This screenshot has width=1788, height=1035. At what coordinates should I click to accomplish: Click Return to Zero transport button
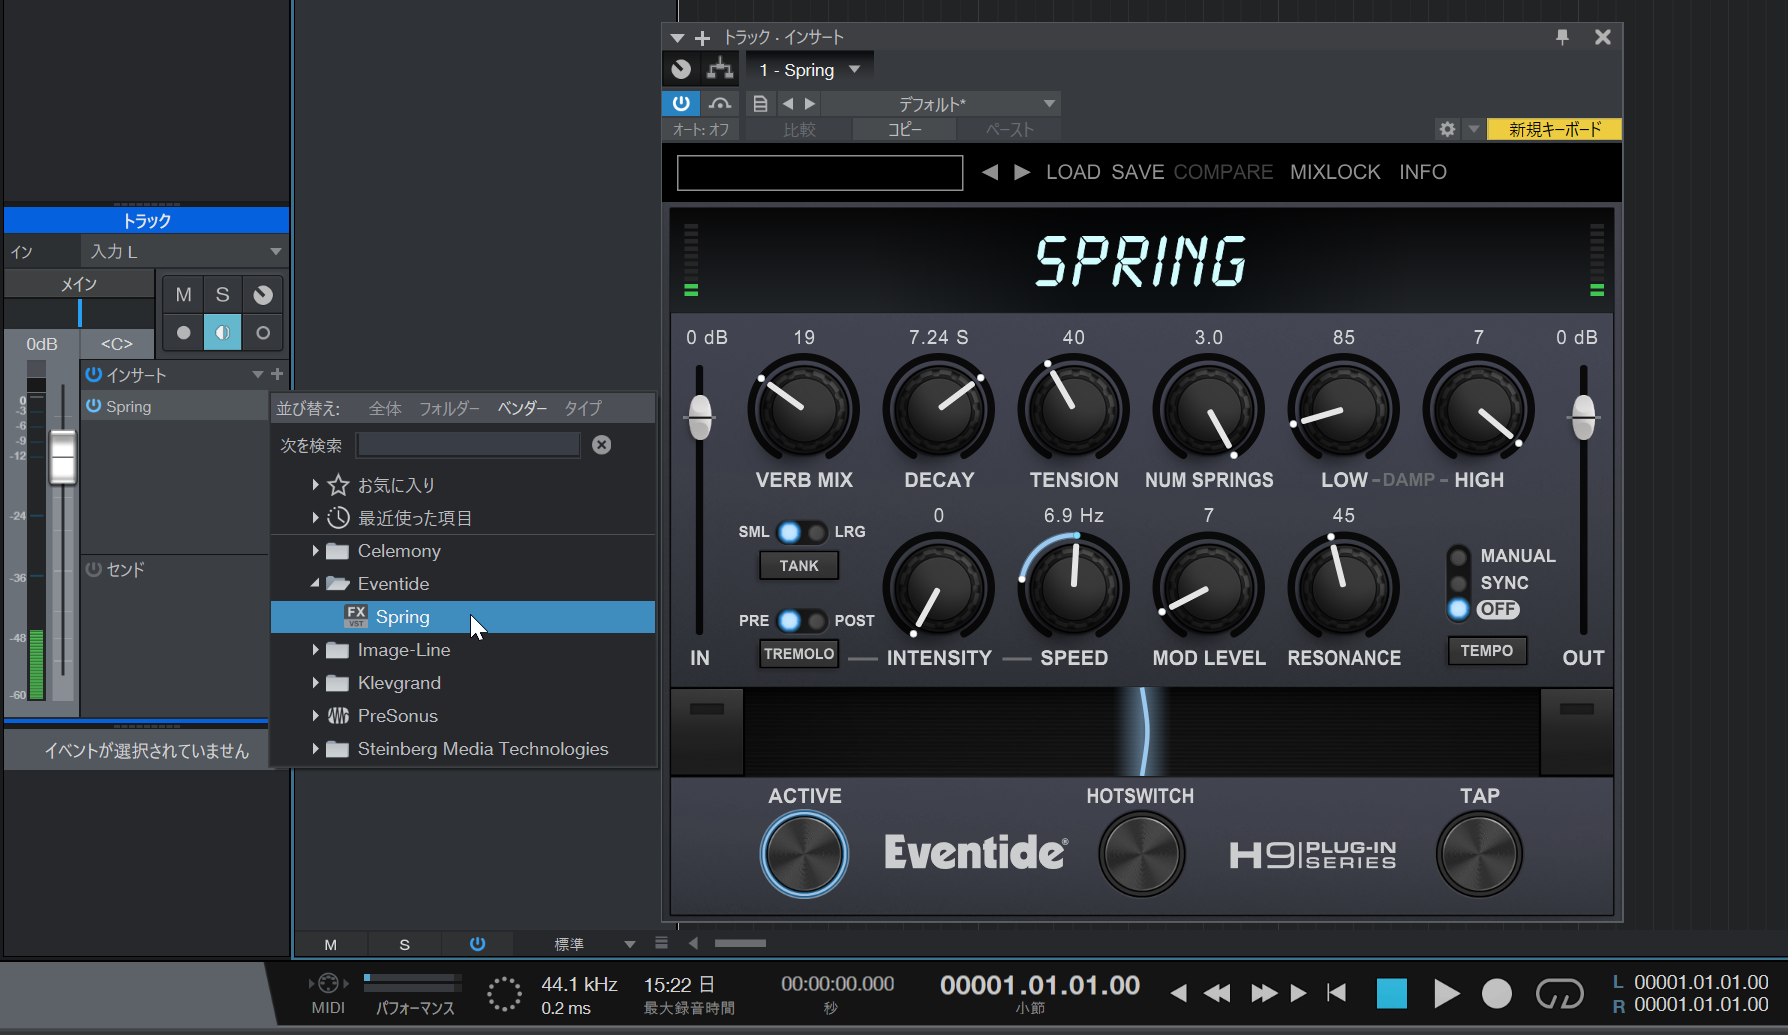[1336, 993]
